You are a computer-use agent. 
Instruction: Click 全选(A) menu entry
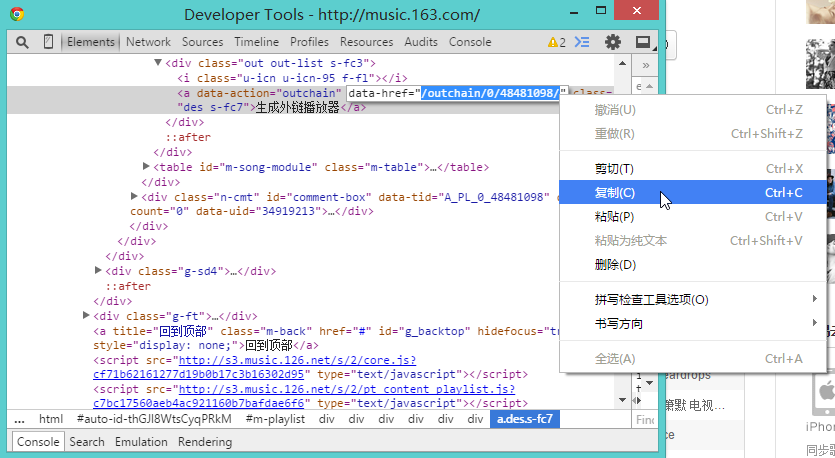pos(693,358)
